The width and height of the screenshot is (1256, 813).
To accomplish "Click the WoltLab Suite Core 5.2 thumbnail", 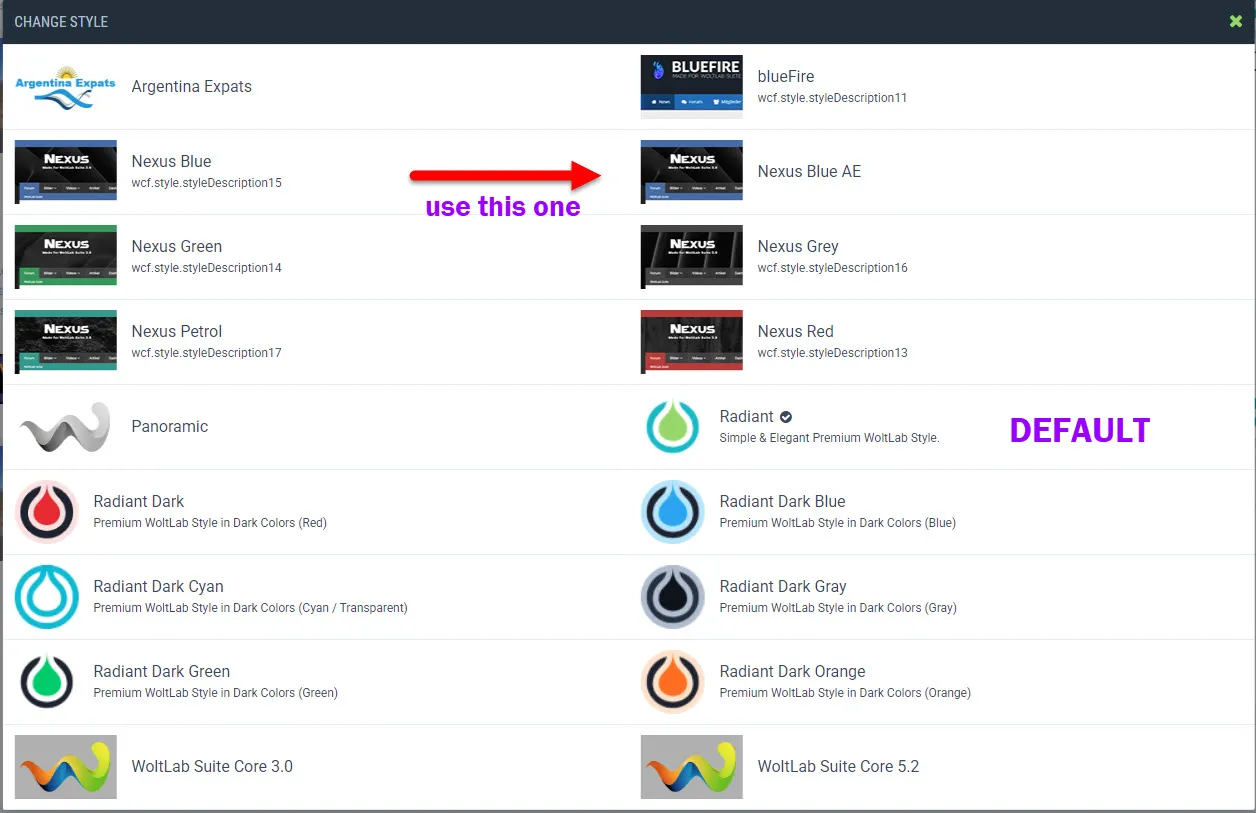I will click(x=691, y=767).
